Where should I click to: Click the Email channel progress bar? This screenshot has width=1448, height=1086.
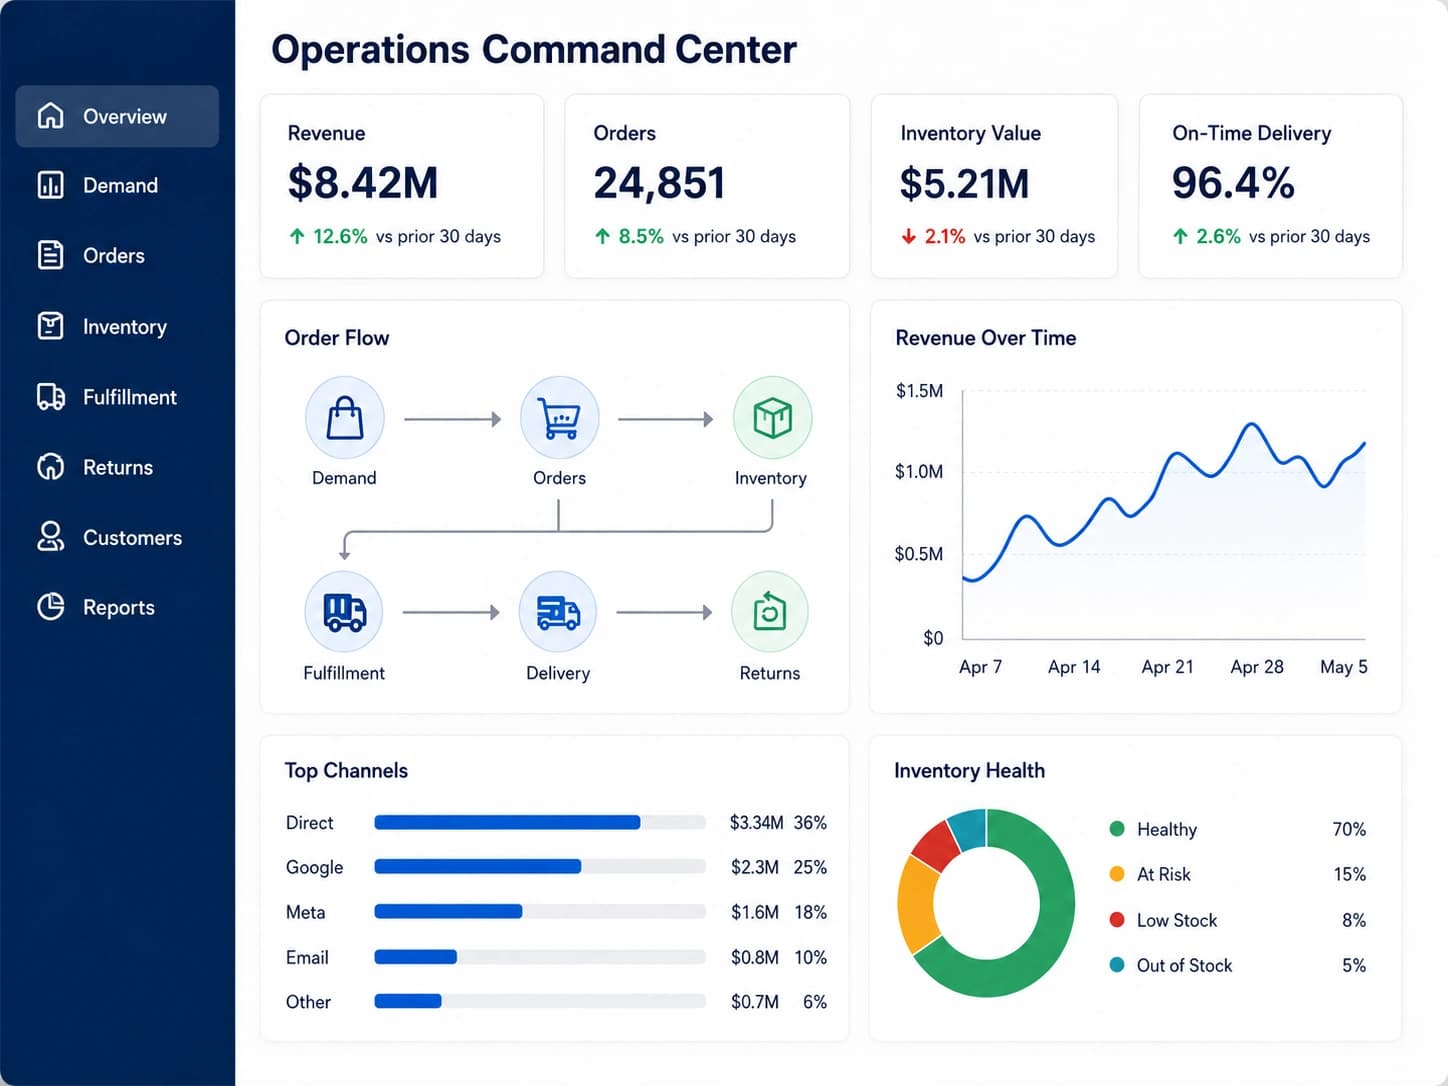pyautogui.click(x=540, y=957)
